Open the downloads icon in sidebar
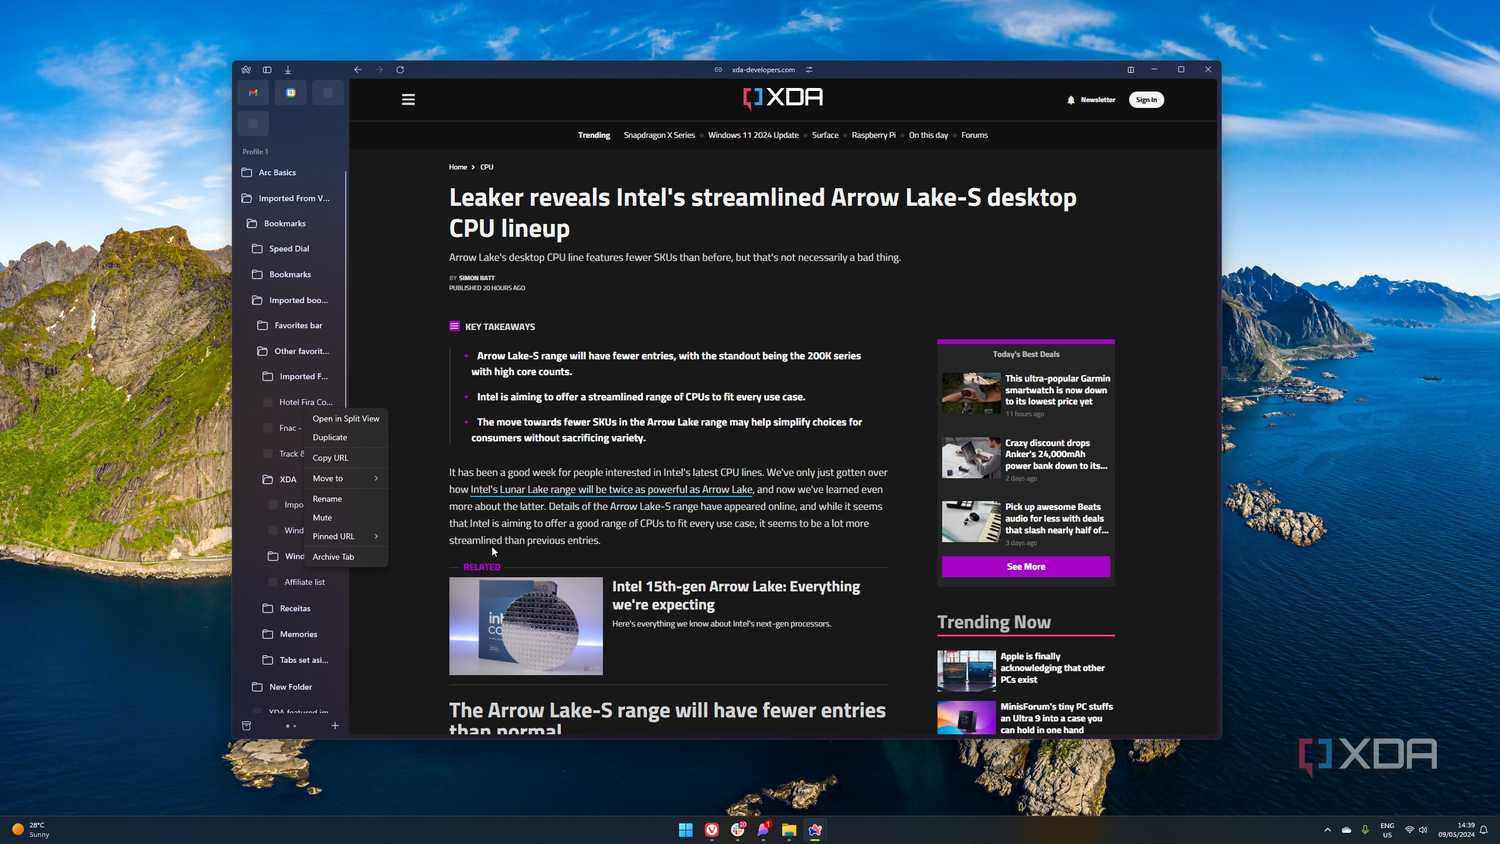This screenshot has height=844, width=1500. tap(288, 70)
